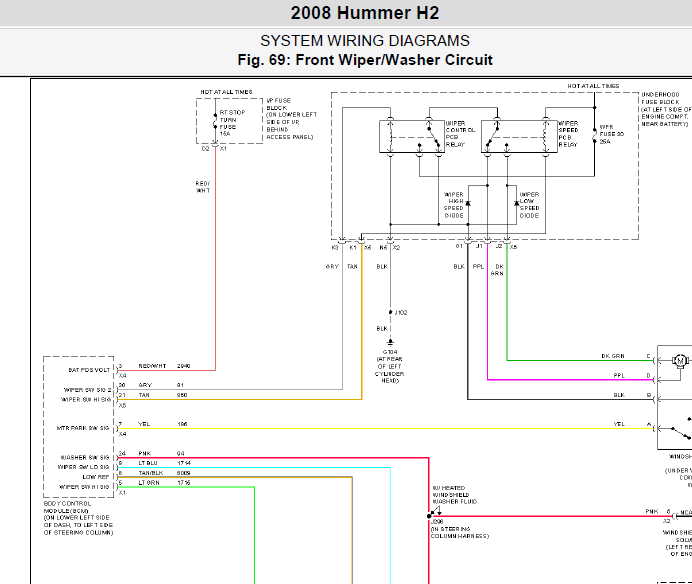Select the "LOW REF" pin label

[96, 477]
